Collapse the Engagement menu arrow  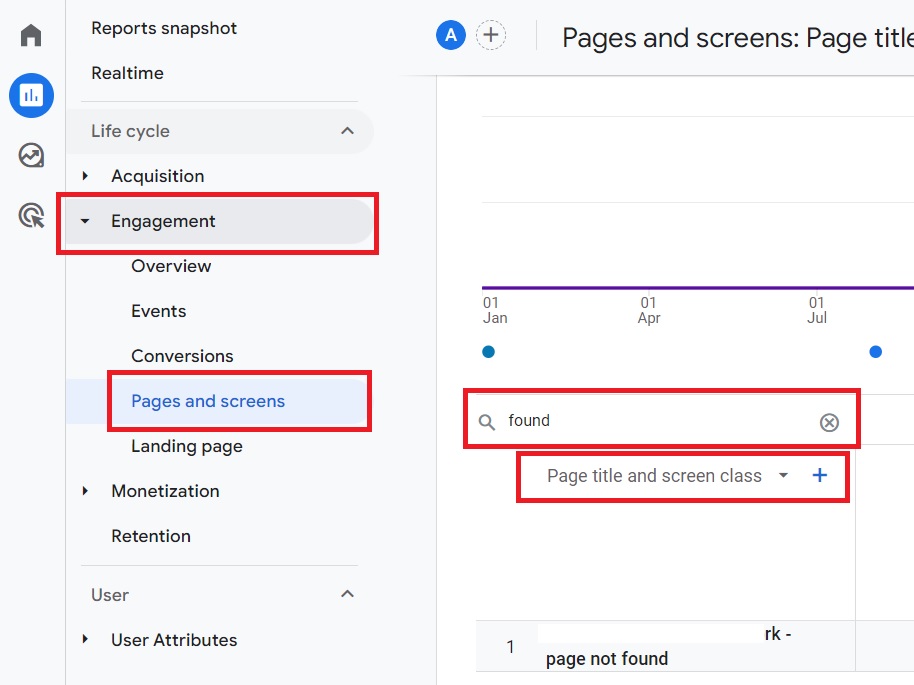coord(85,221)
